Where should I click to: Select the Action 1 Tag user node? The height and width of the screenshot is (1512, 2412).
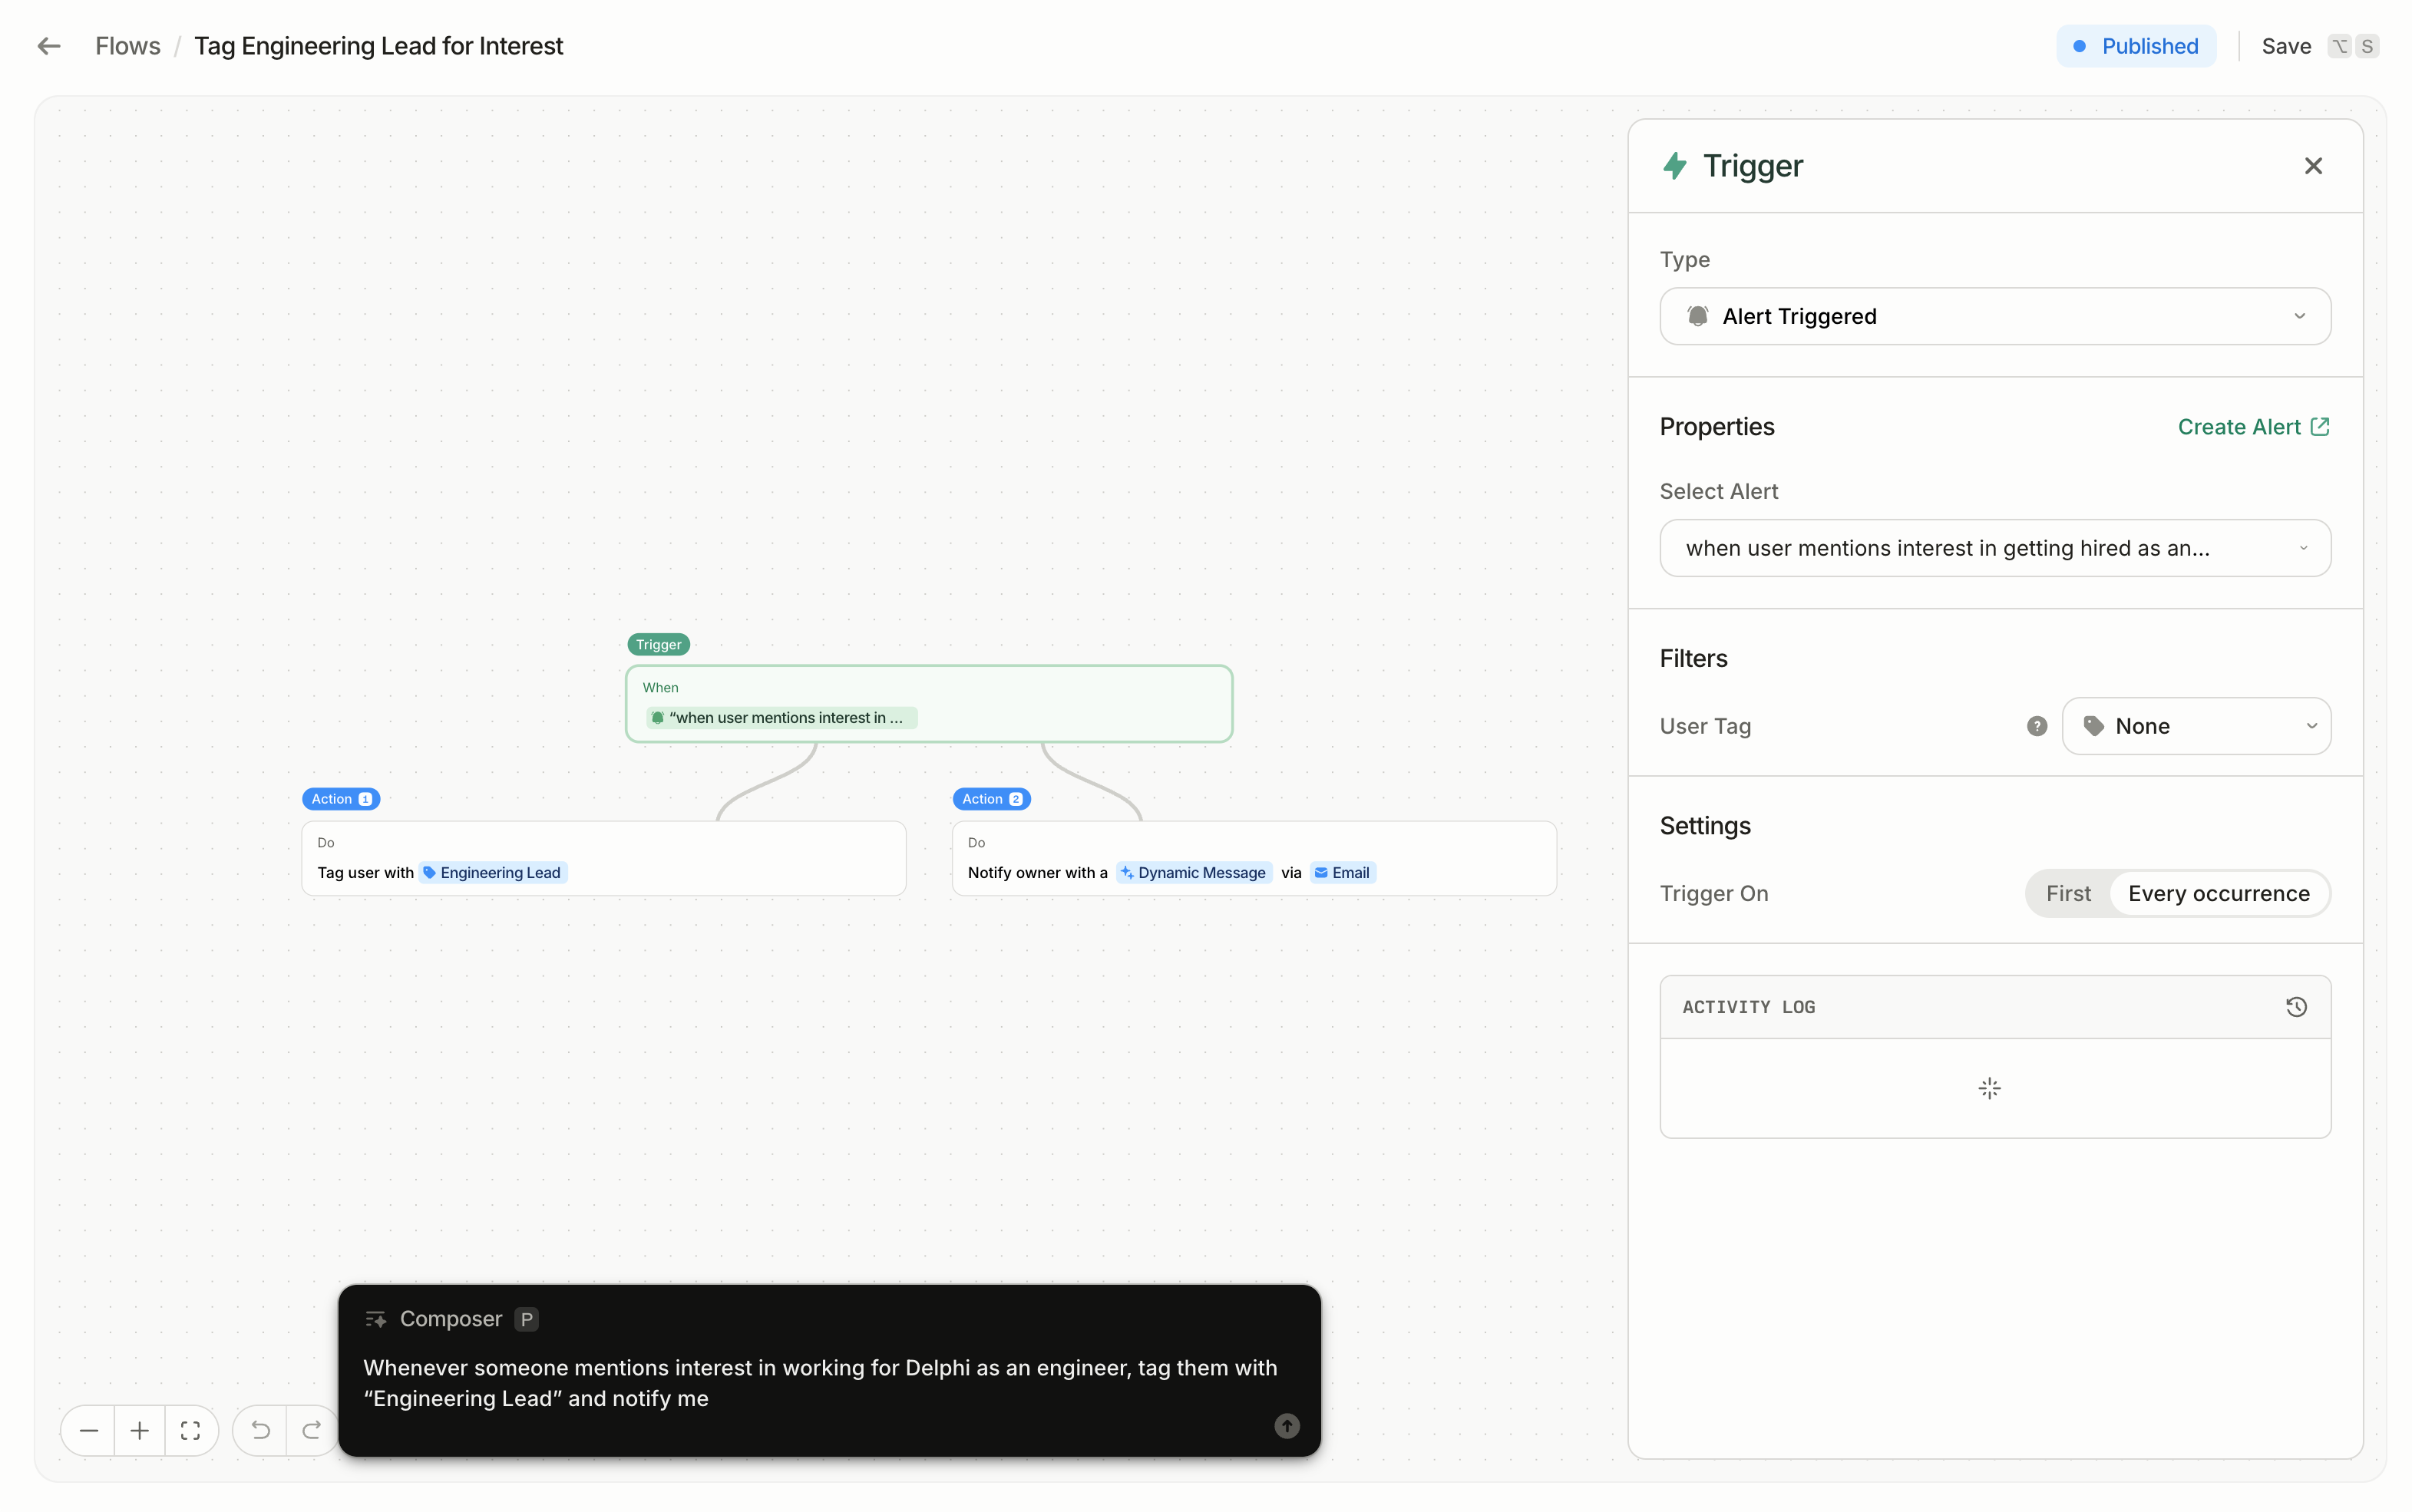tap(603, 858)
